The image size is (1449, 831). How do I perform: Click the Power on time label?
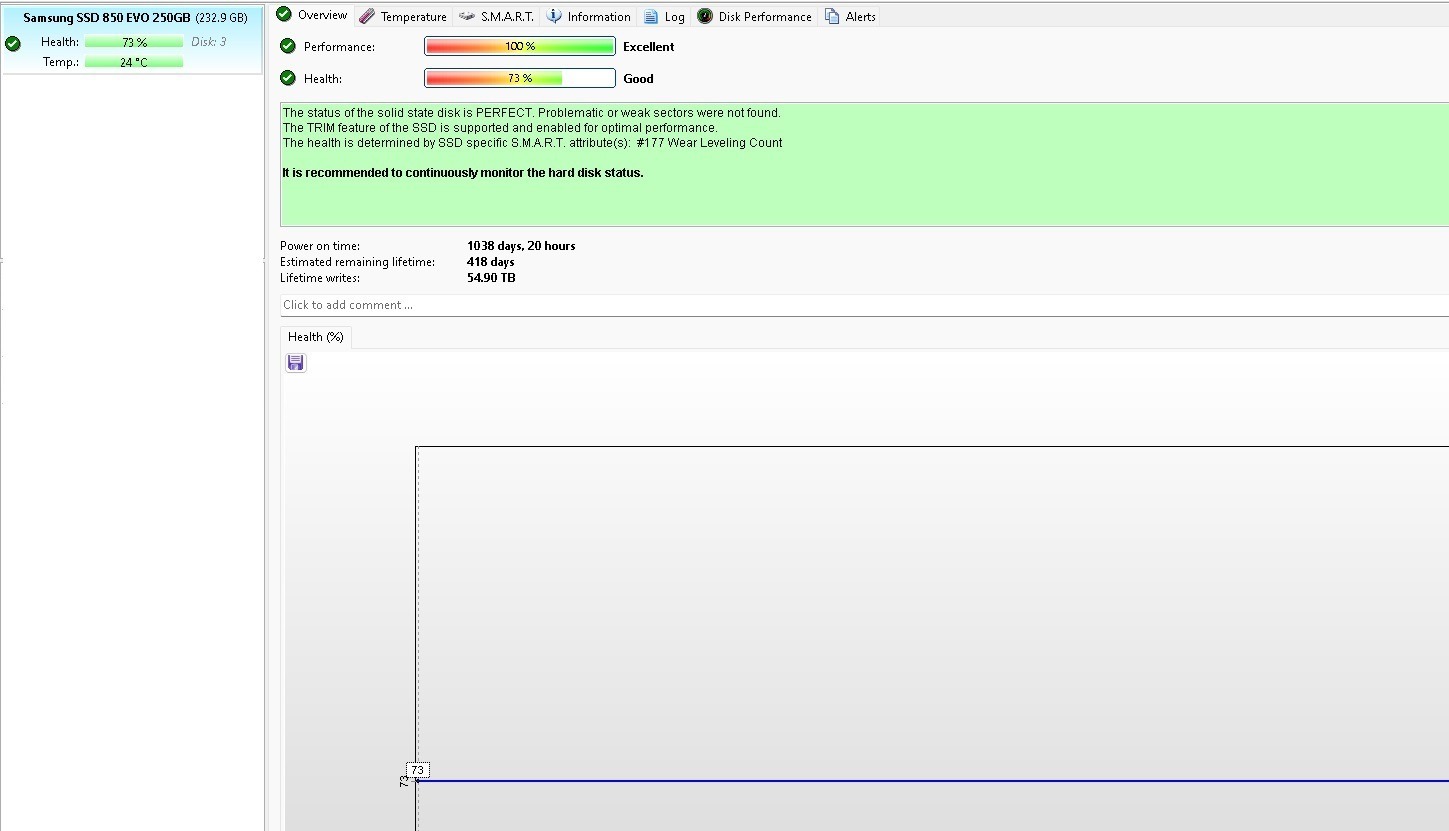320,246
